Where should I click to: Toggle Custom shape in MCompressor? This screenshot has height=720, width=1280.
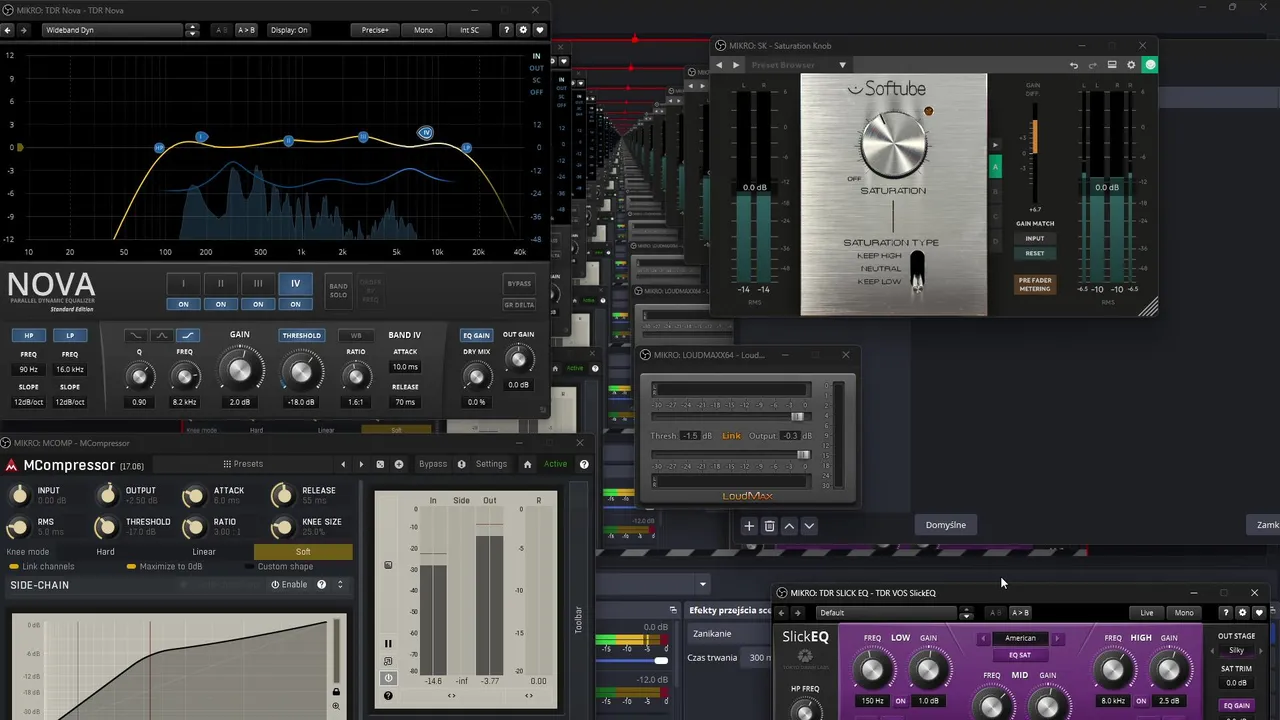pos(279,566)
